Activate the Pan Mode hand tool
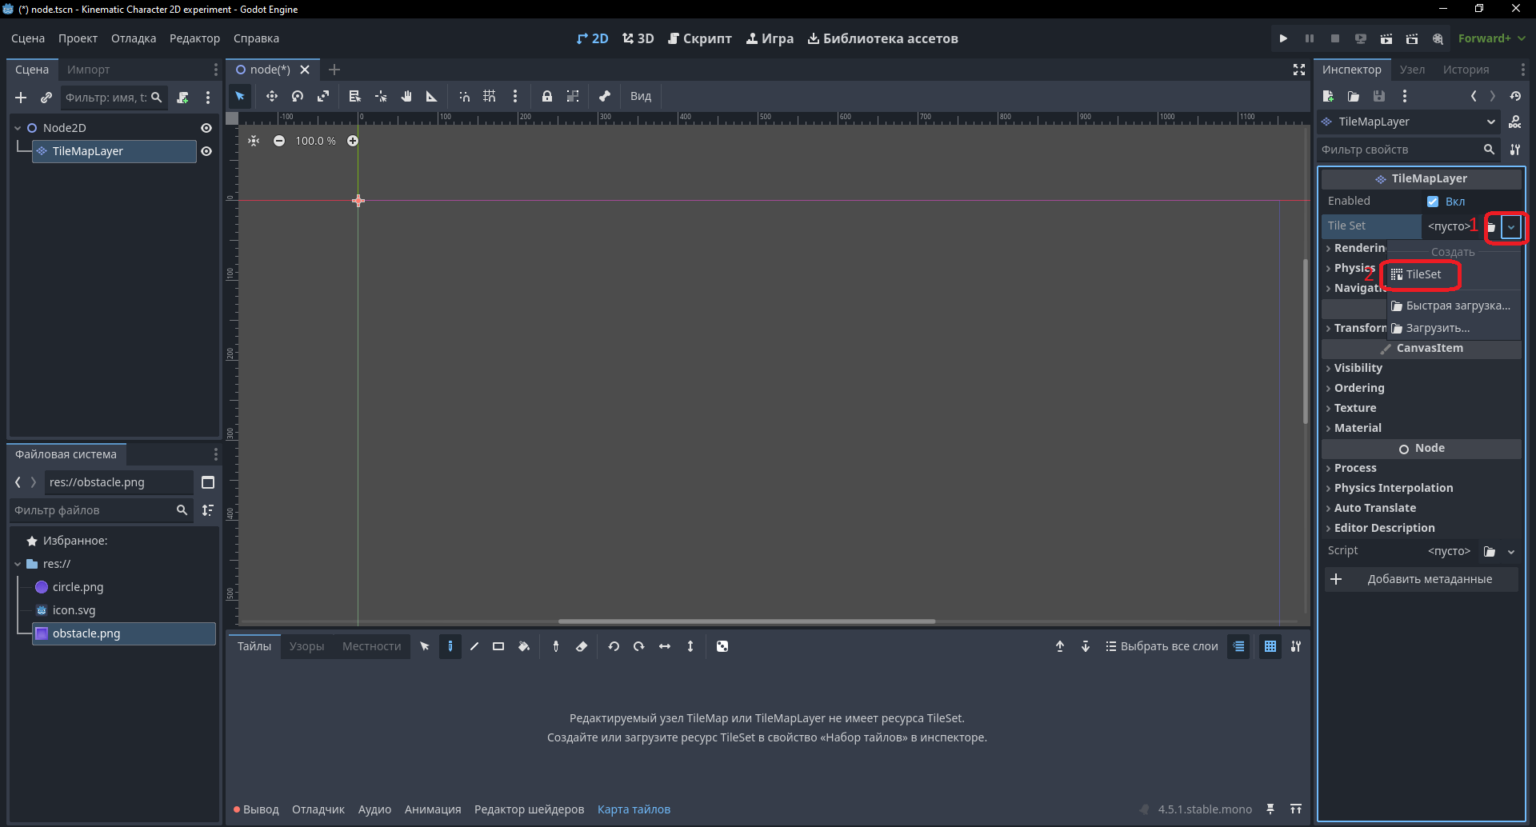This screenshot has width=1536, height=827. [407, 96]
